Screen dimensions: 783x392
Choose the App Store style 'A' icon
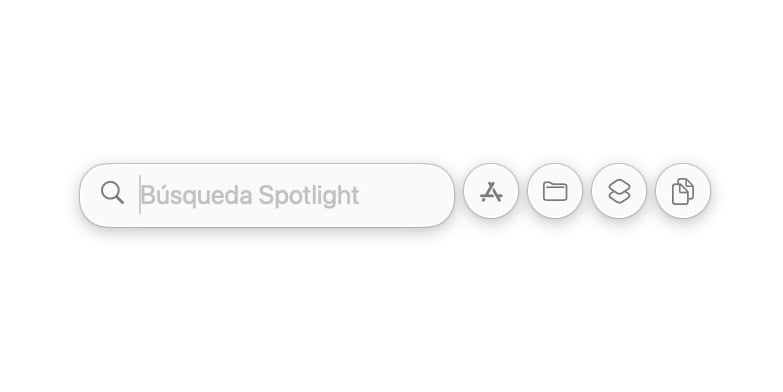click(490, 191)
